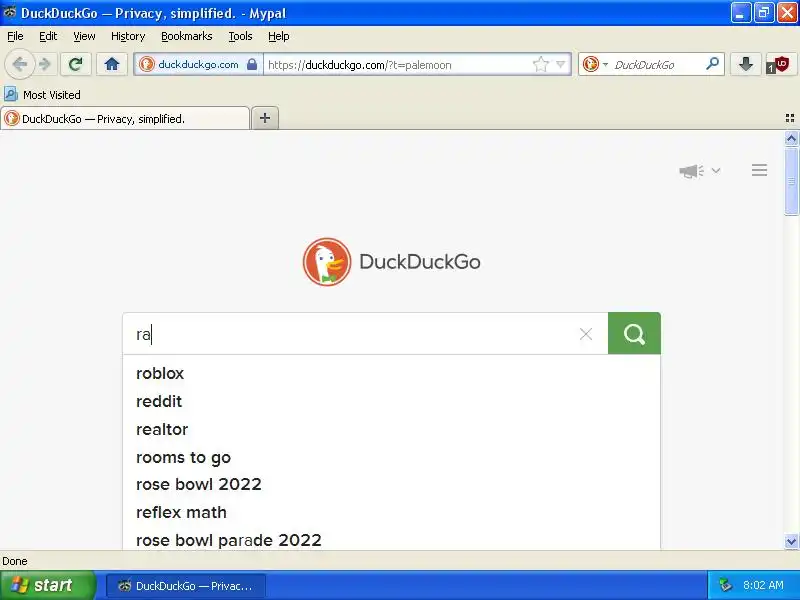The height and width of the screenshot is (600, 800).
Task: Open the URL history dropdown arrow
Action: tap(561, 64)
